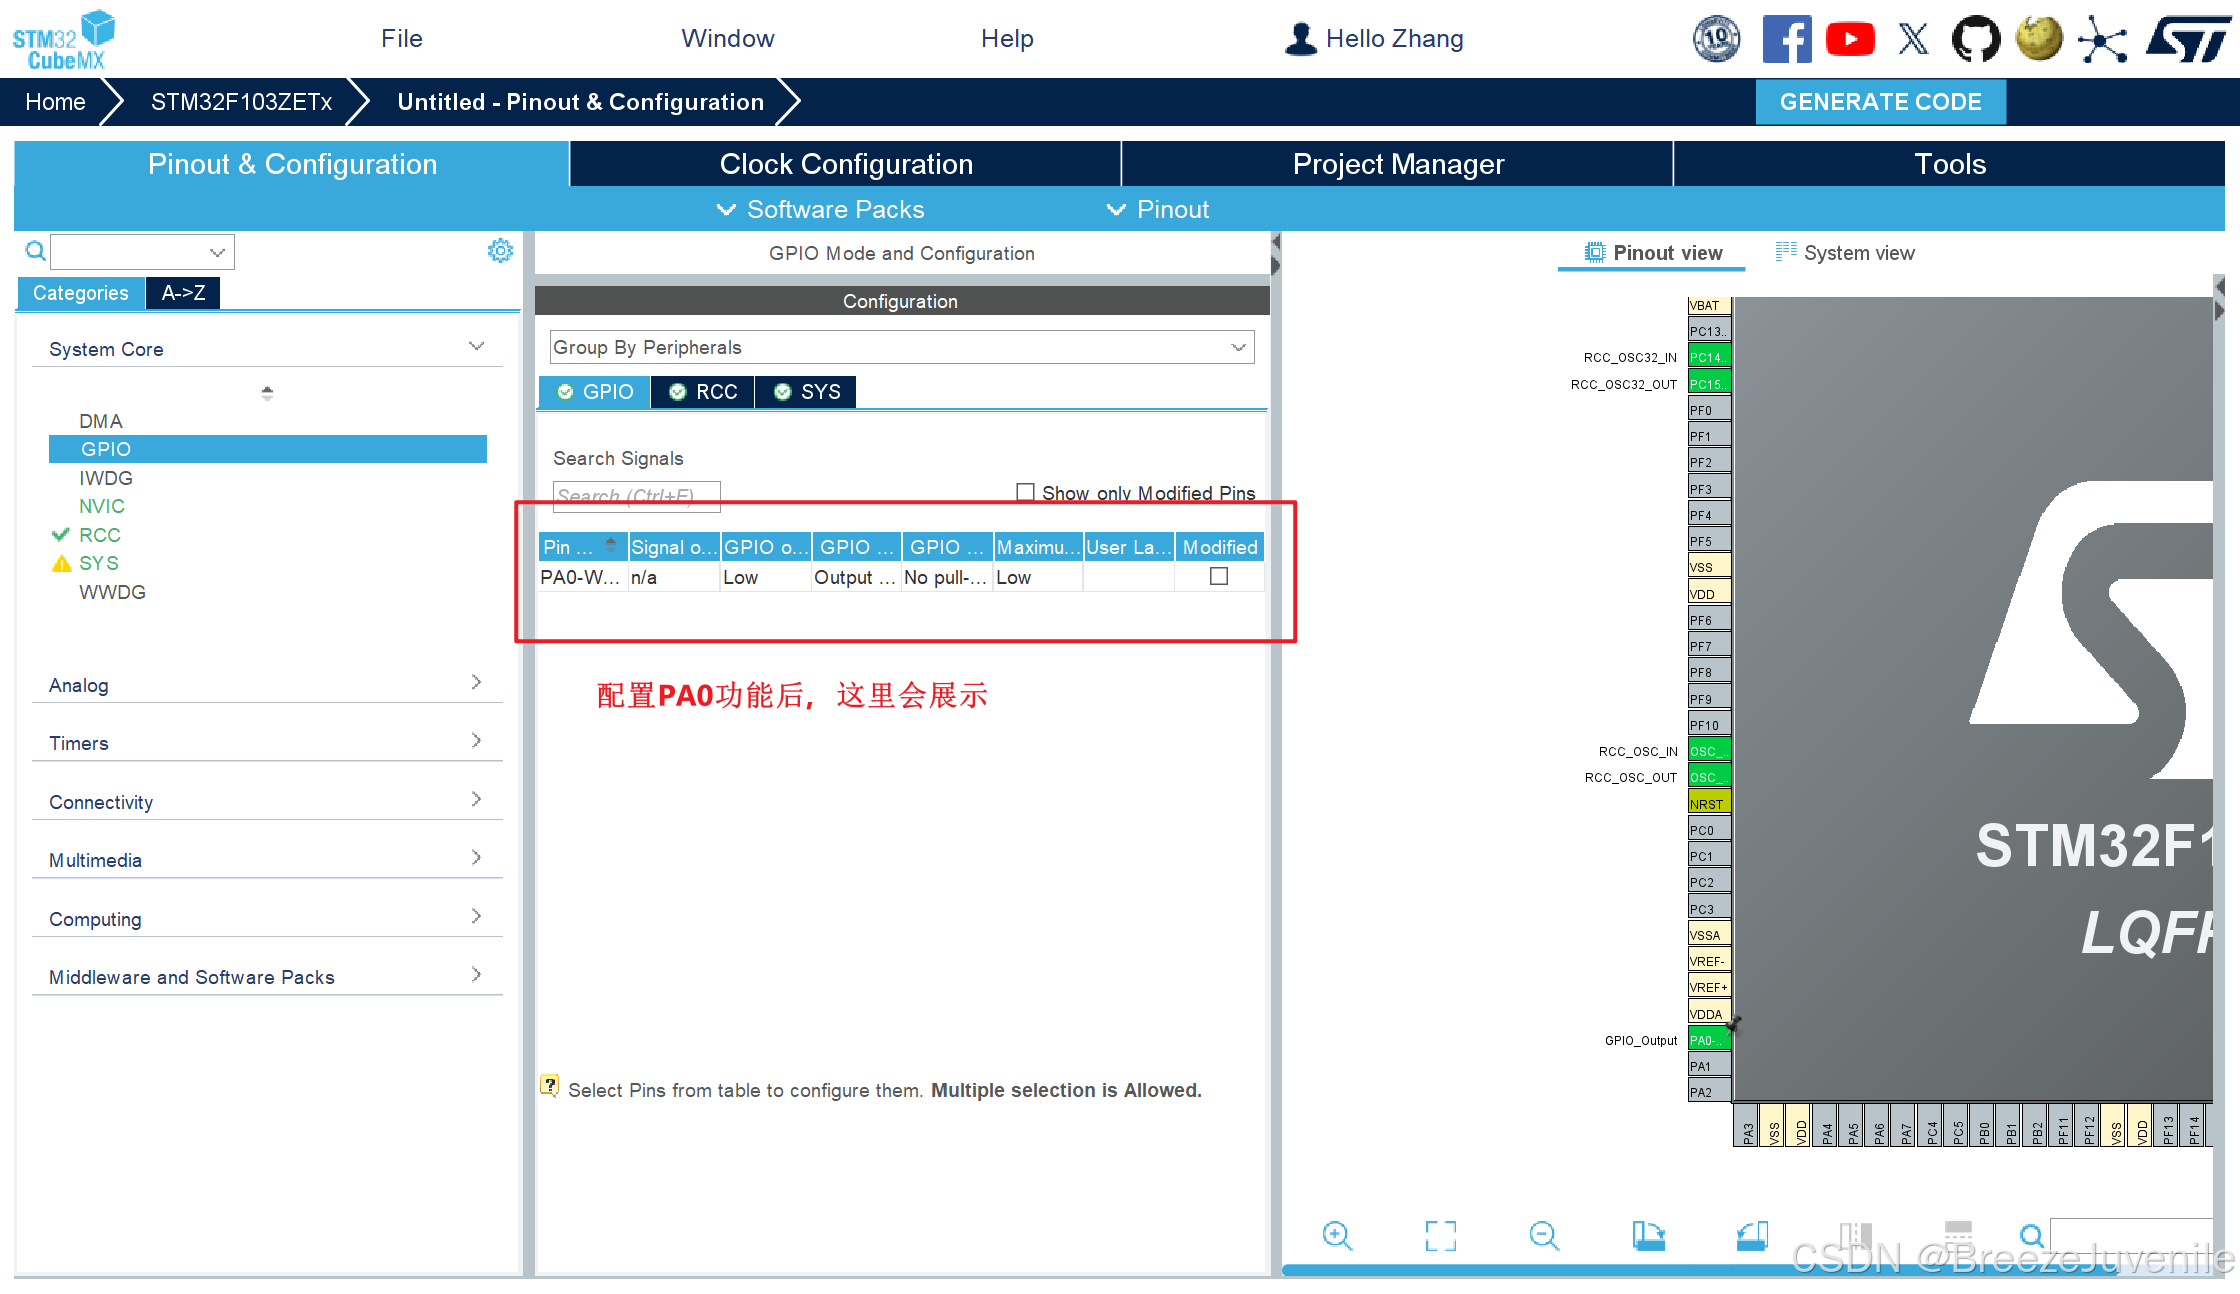
Task: Click the fit-to-screen frame icon
Action: (1440, 1235)
